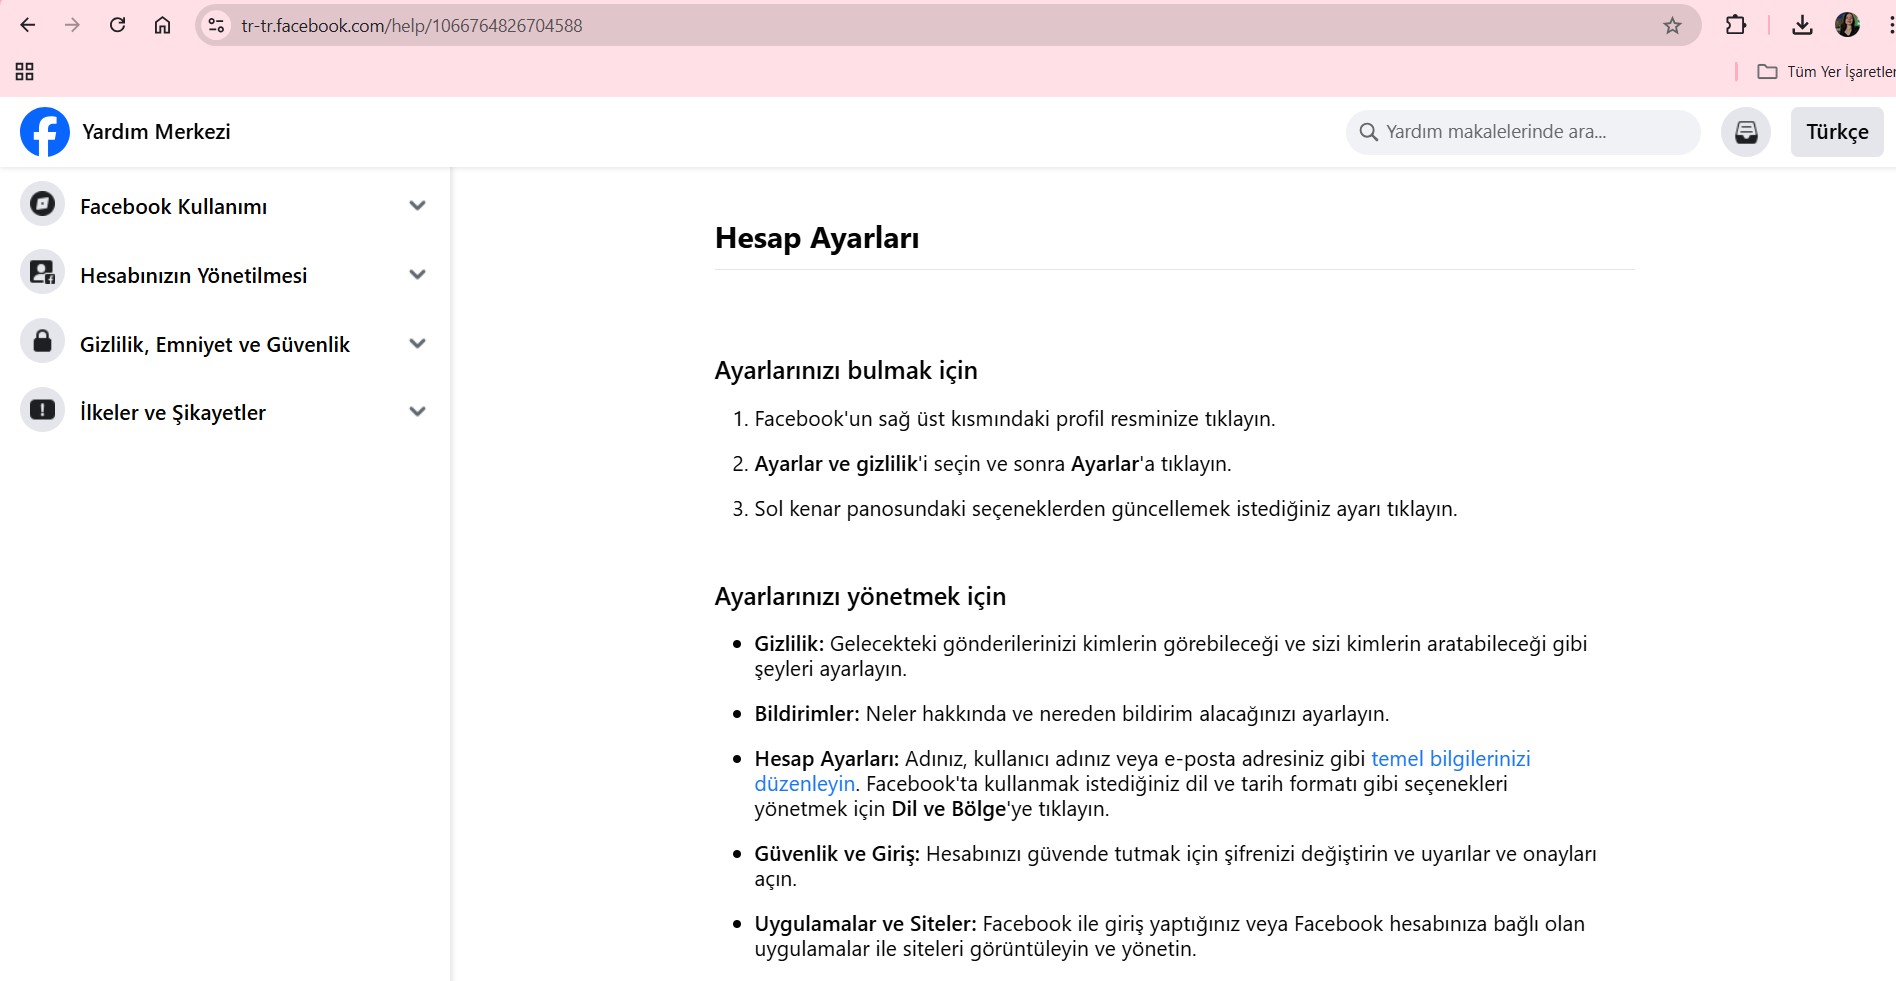Viewport: 1896px width, 981px height.
Task: Go back to the previous page
Action: coord(28,25)
